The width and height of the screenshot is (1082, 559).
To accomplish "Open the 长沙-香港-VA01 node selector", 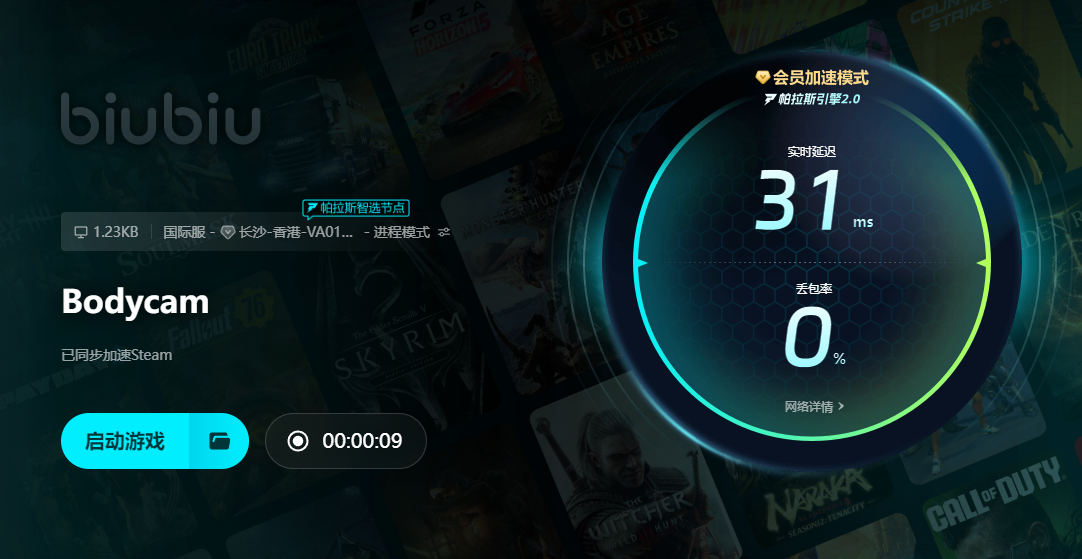I will click(x=296, y=232).
